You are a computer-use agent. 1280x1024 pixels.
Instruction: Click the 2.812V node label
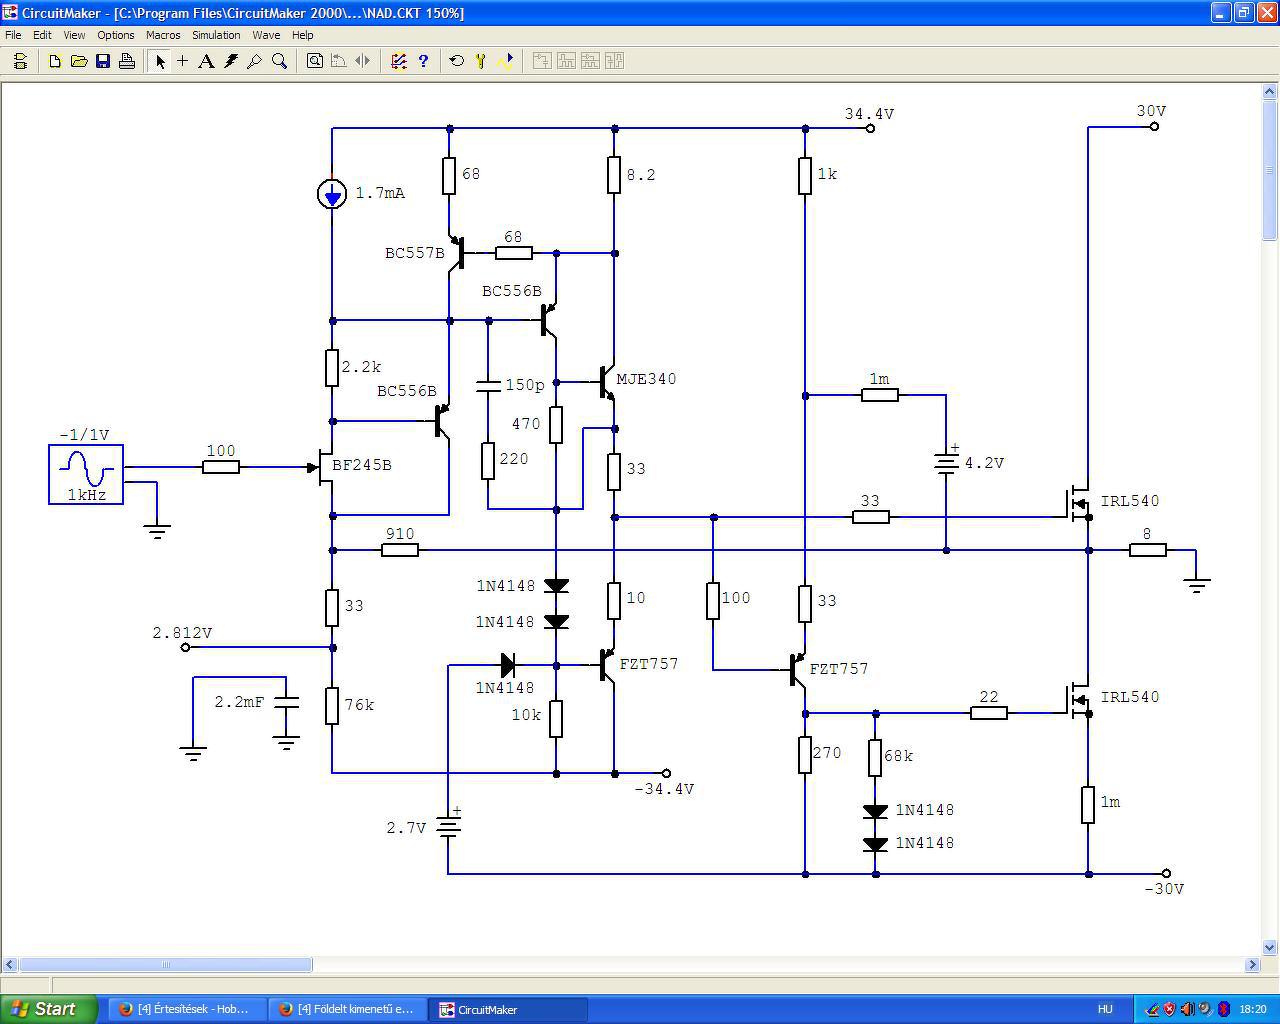pyautogui.click(x=182, y=633)
